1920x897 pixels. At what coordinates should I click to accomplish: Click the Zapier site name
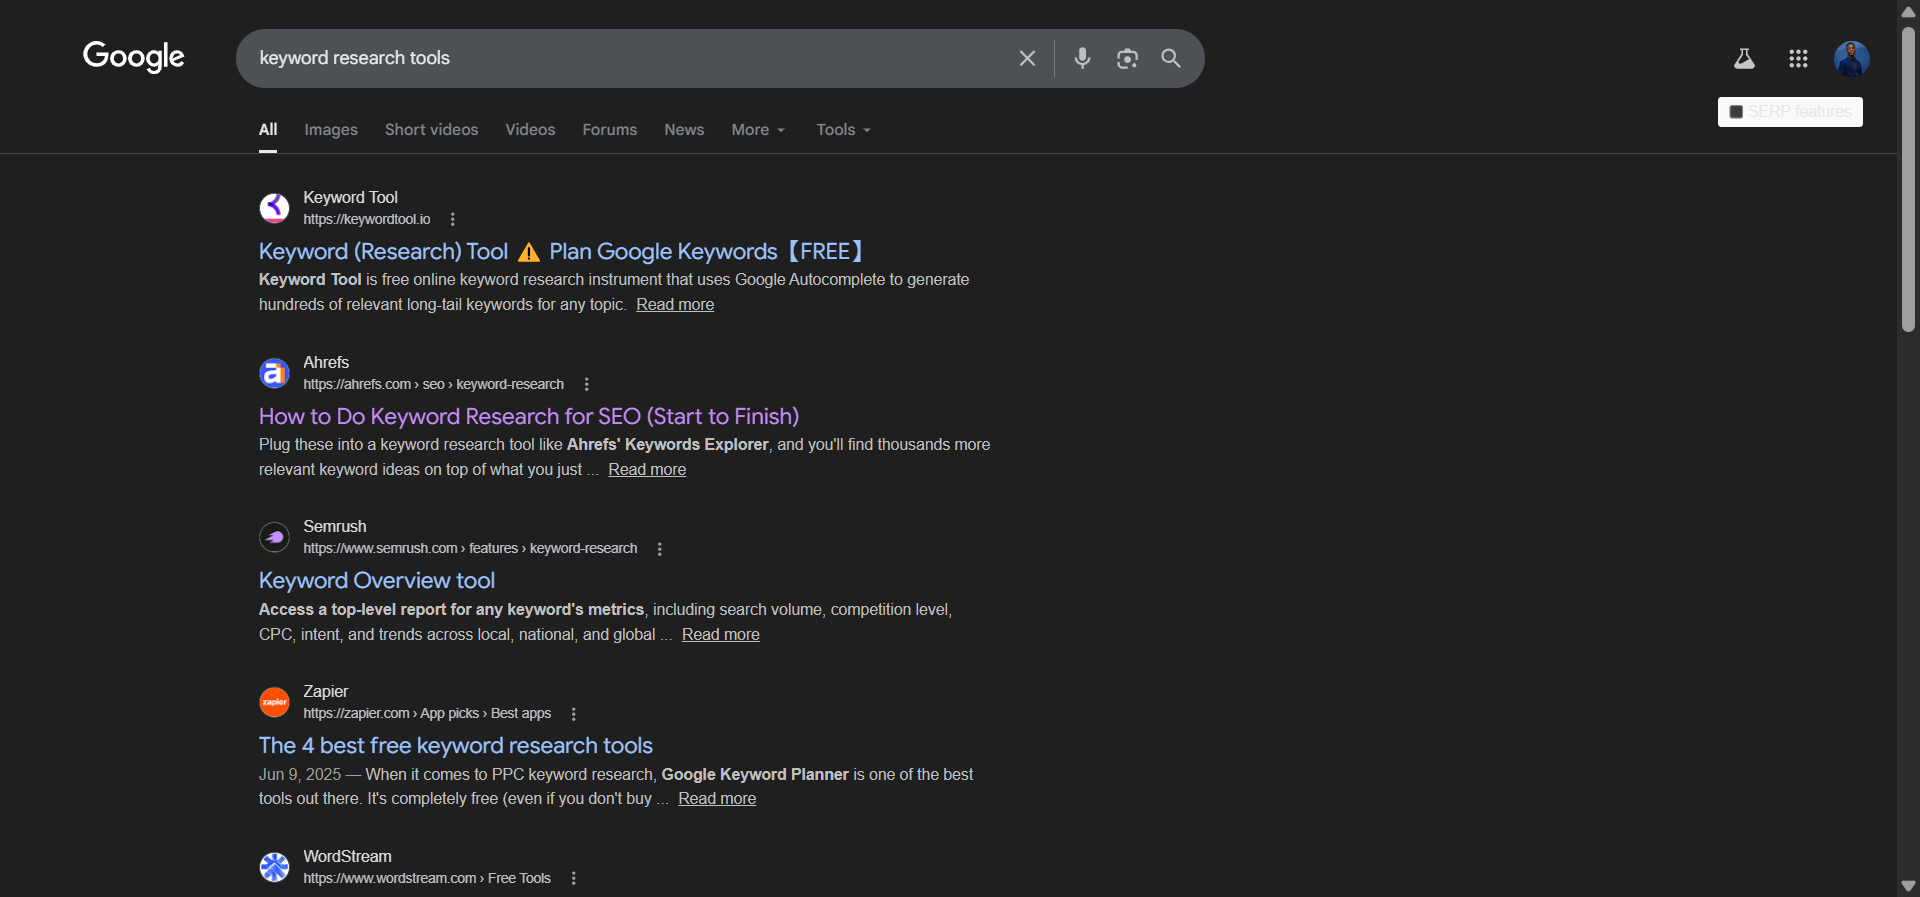[x=326, y=692]
